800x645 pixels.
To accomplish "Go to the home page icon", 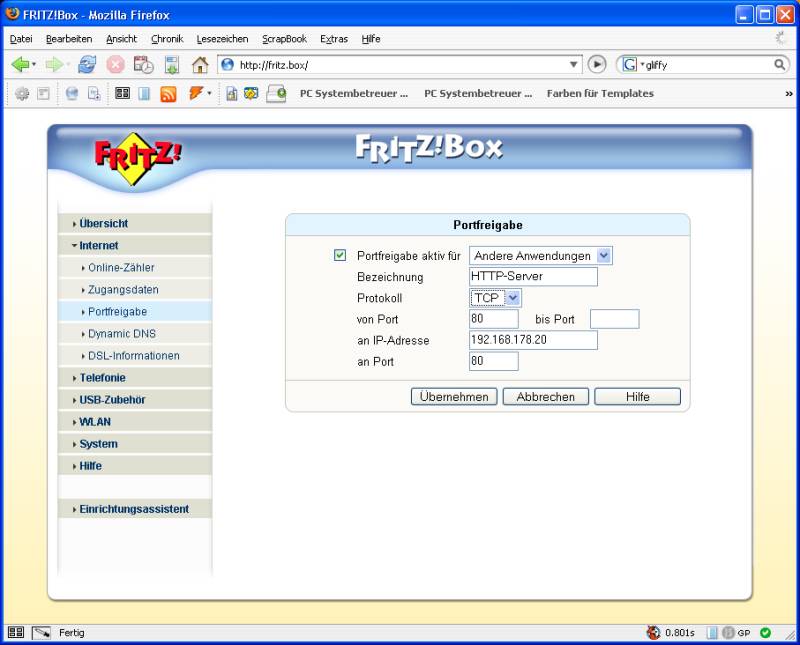I will [x=200, y=65].
